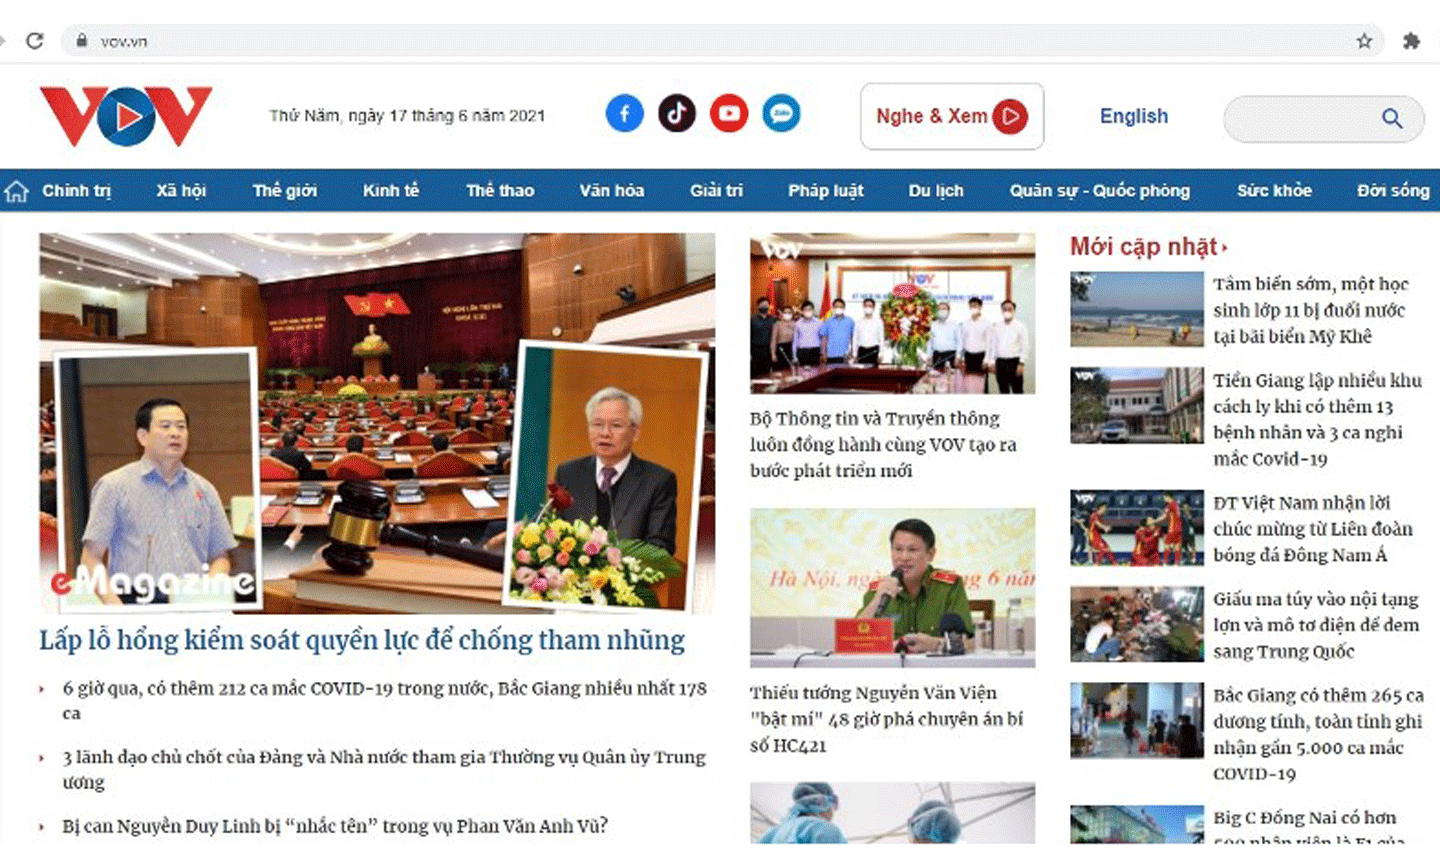1440x864 pixels.
Task: Open VOV's TikTok page icon
Action: [677, 114]
